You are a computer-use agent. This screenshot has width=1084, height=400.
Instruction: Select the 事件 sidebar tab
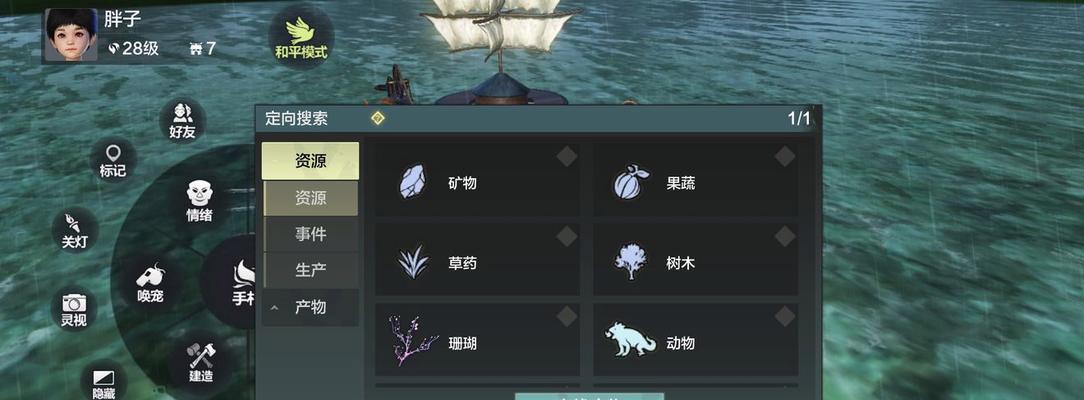(x=310, y=234)
